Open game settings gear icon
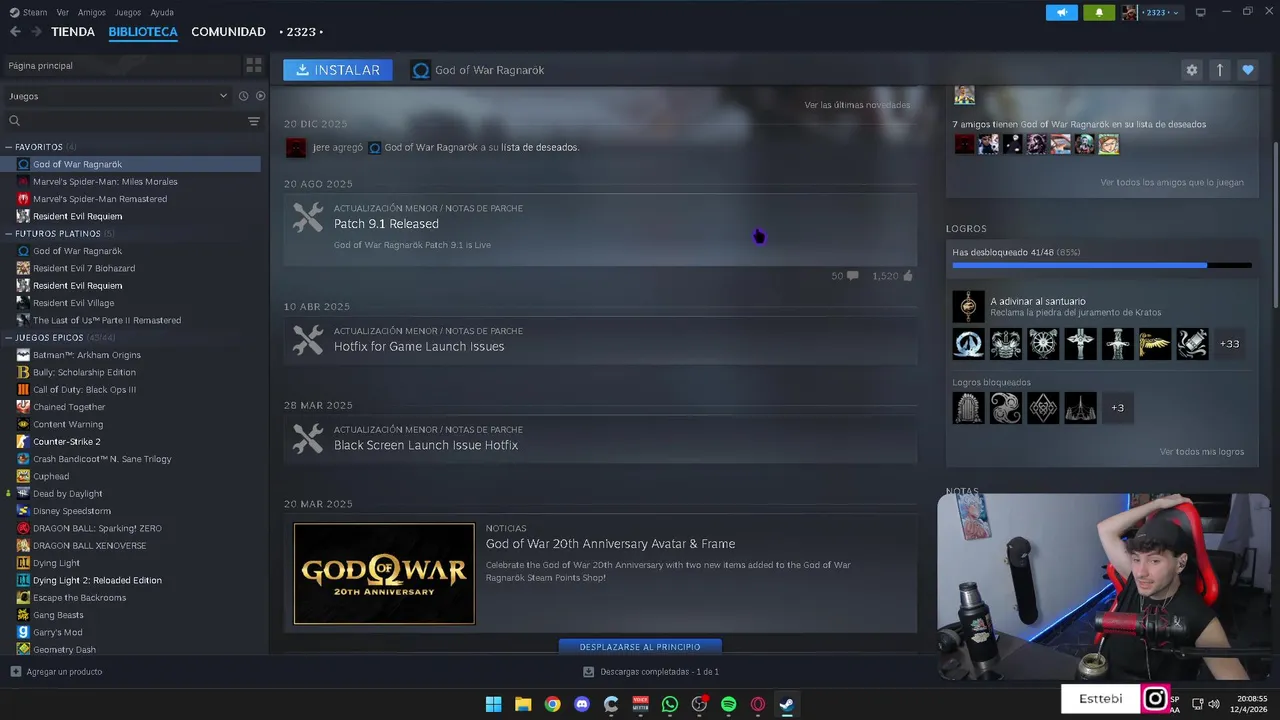1280x720 pixels. 1191,70
